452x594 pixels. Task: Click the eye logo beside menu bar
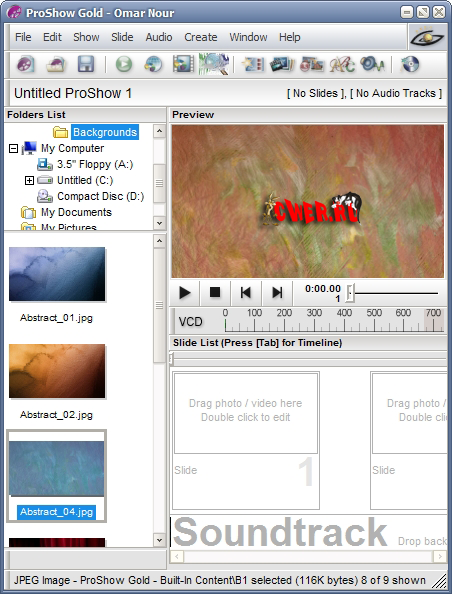[427, 37]
